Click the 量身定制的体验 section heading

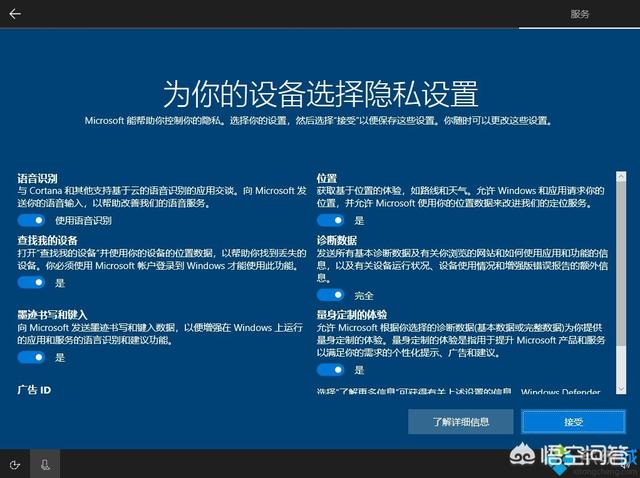pyautogui.click(x=351, y=315)
